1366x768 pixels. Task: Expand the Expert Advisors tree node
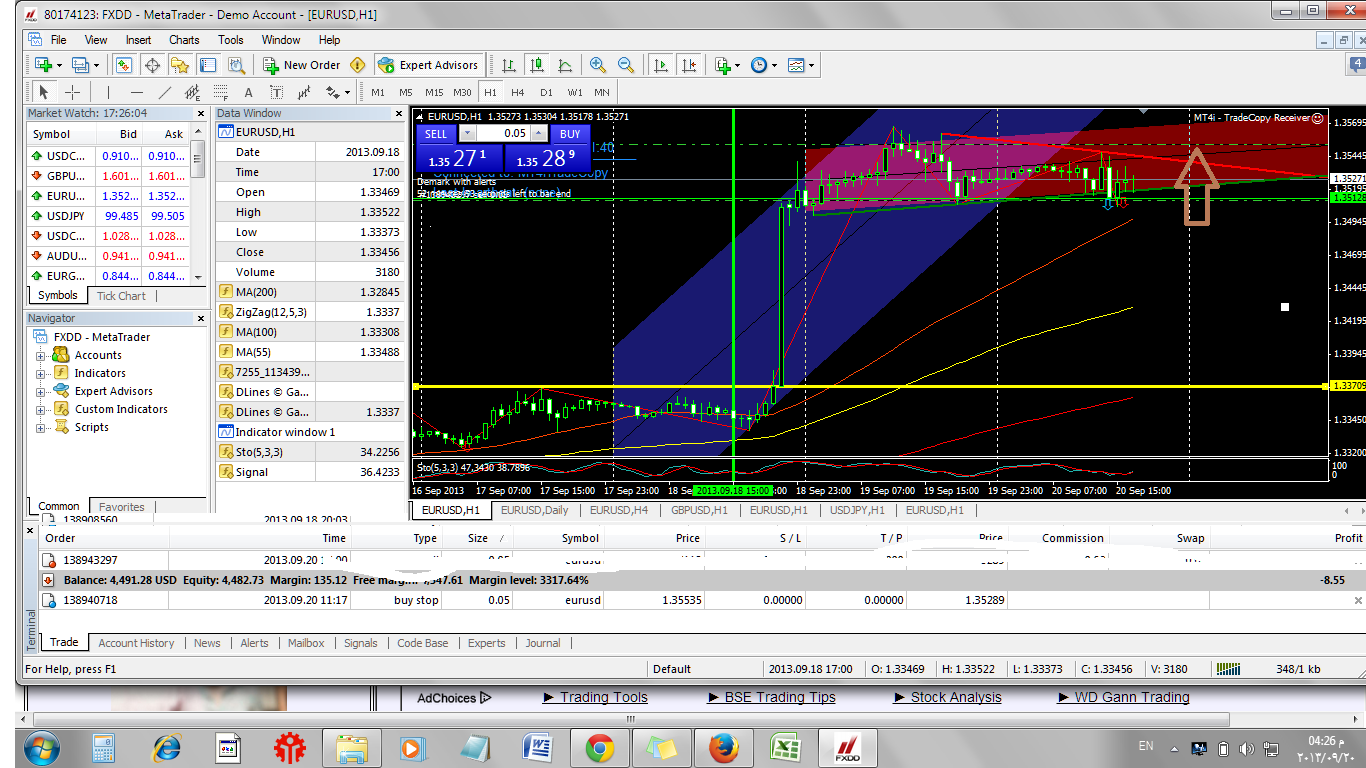pos(41,391)
